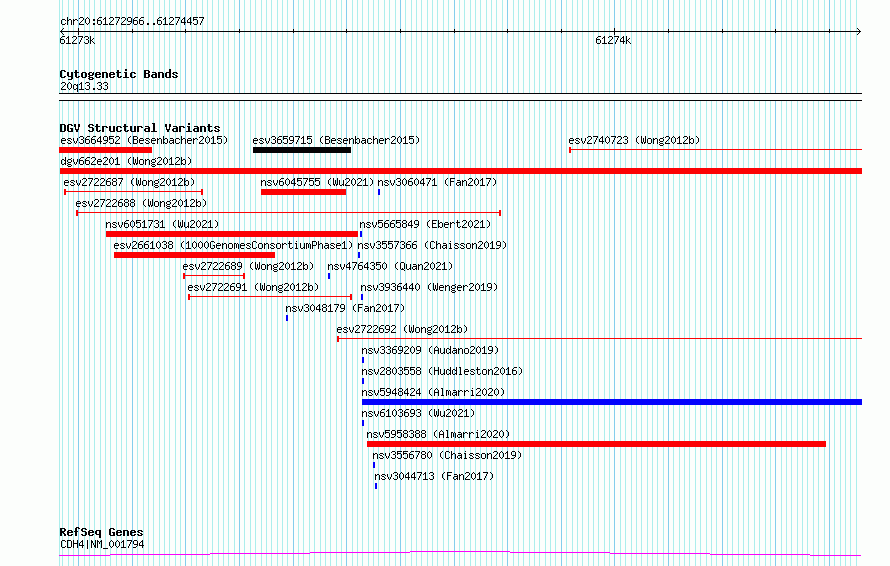The image size is (890, 566).
Task: Click the chr20:61272966..61274457 coordinates text
Action: coord(132,22)
